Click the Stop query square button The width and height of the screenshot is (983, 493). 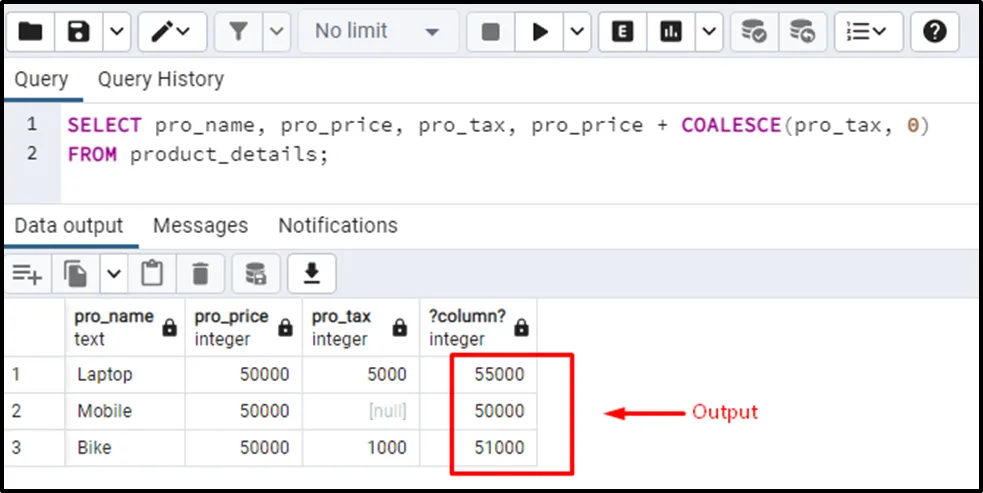(x=491, y=32)
